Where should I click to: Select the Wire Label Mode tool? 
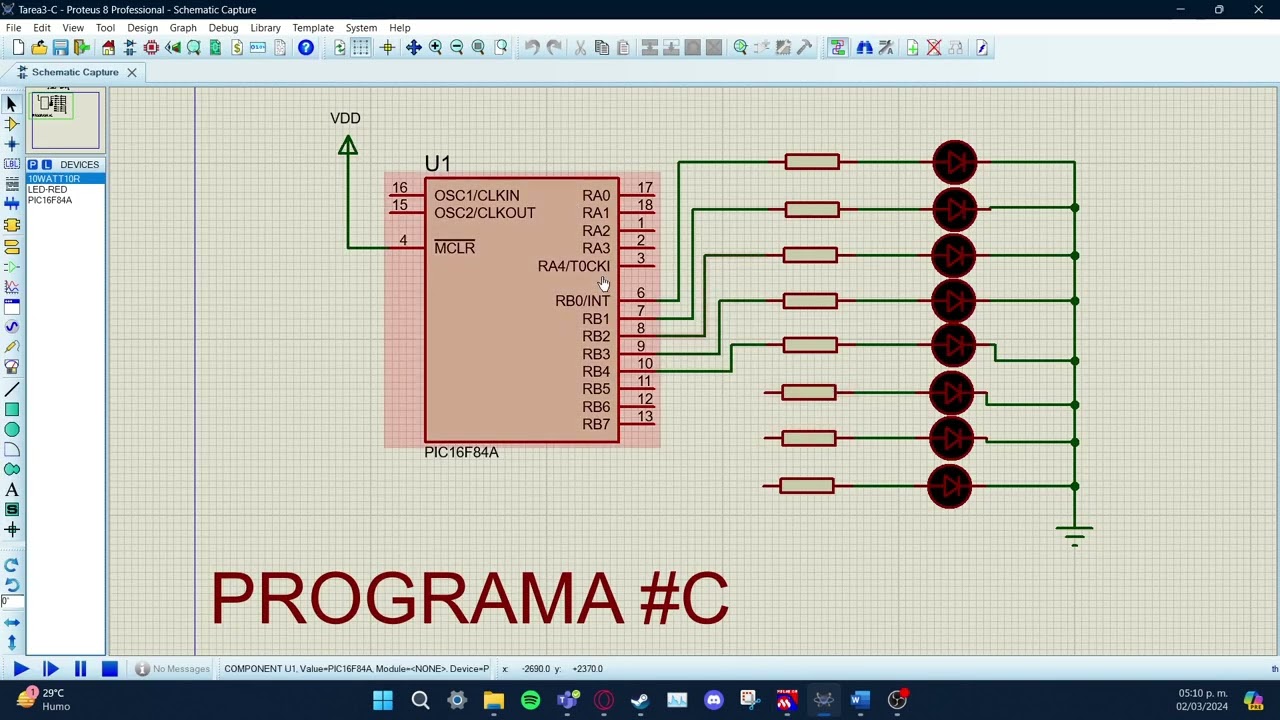point(12,164)
